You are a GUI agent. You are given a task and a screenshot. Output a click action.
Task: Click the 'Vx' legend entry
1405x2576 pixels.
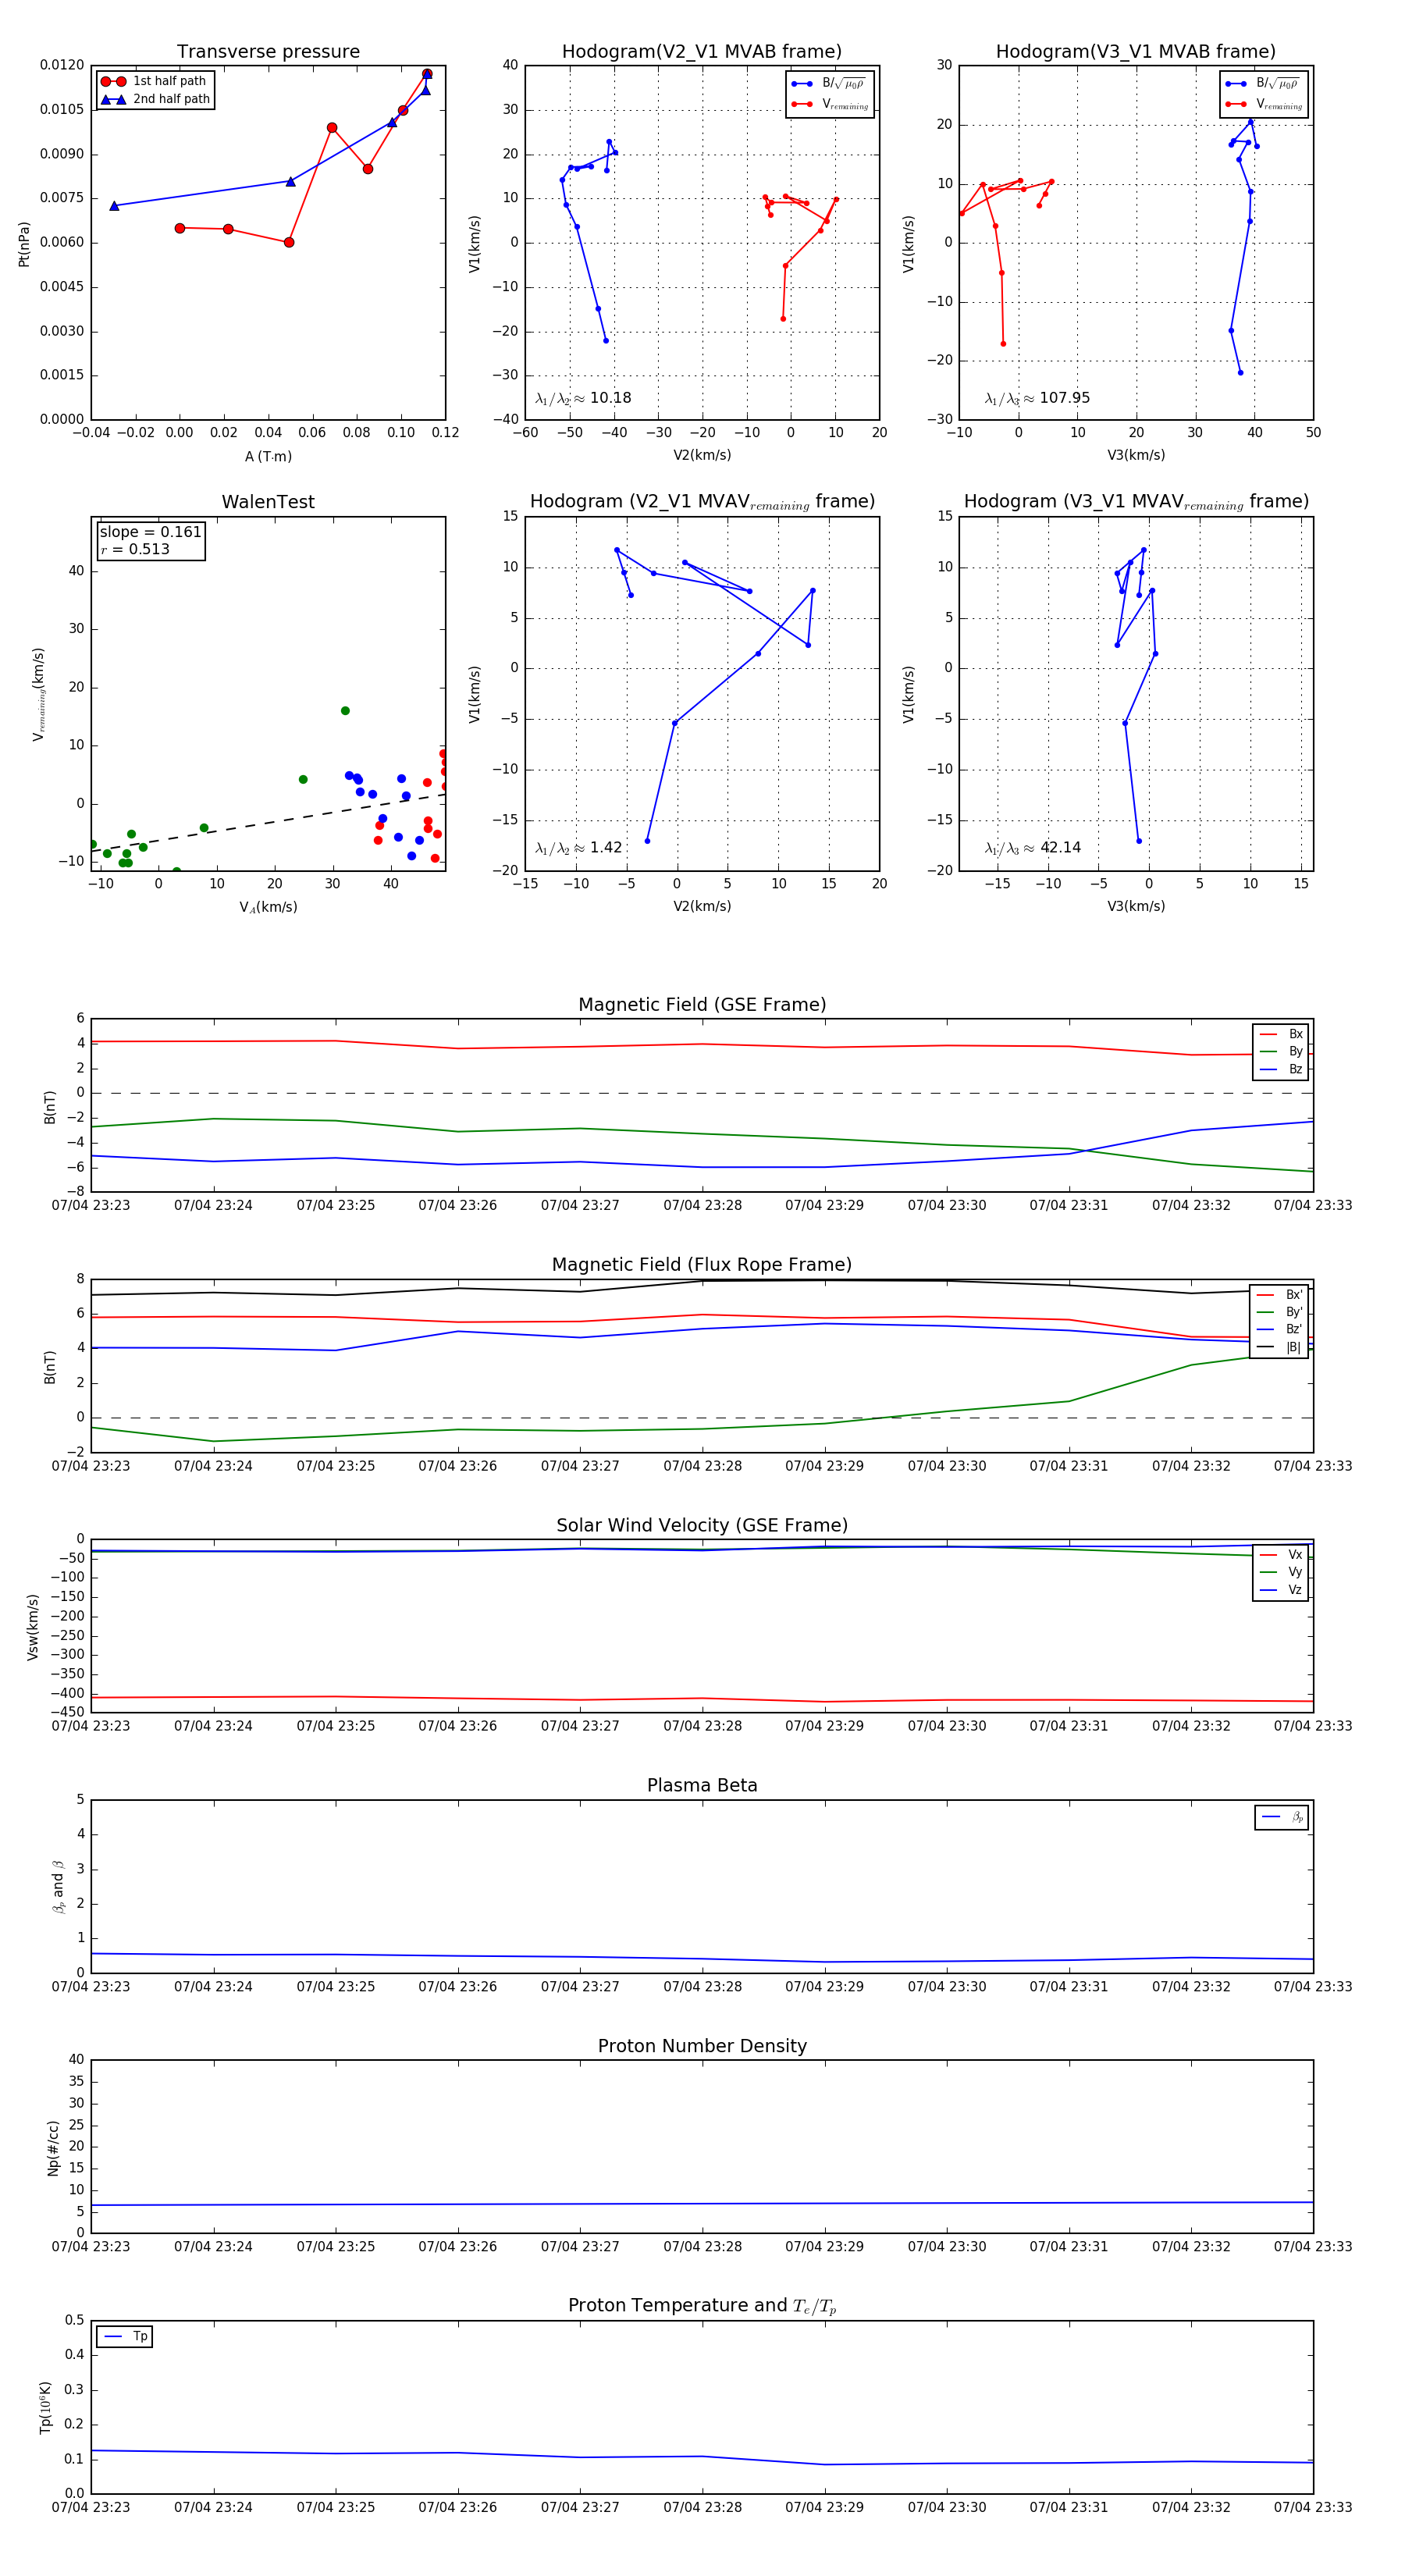[1281, 1555]
